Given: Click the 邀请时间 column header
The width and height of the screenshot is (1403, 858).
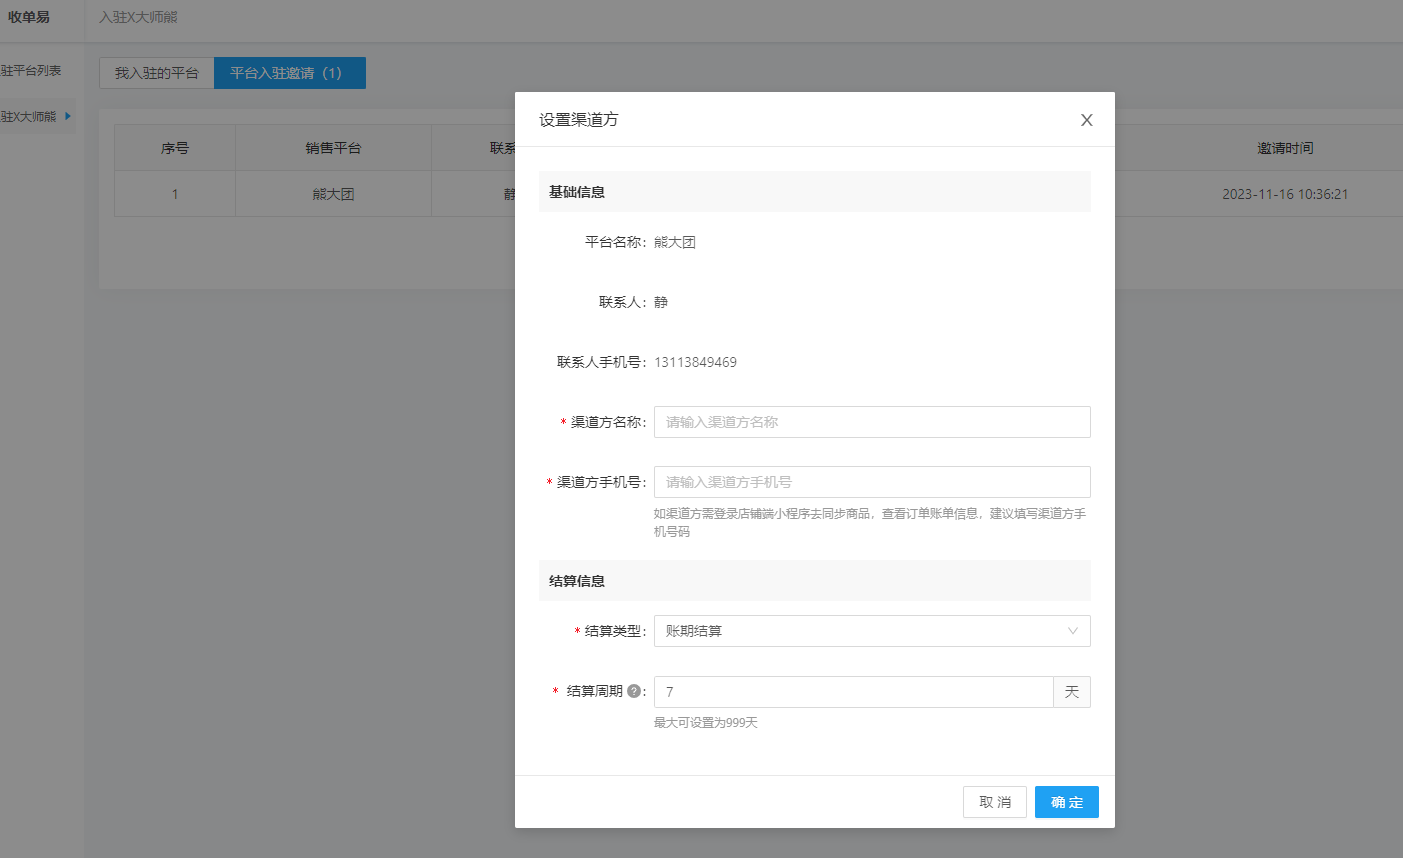Looking at the screenshot, I should pyautogui.click(x=1285, y=148).
